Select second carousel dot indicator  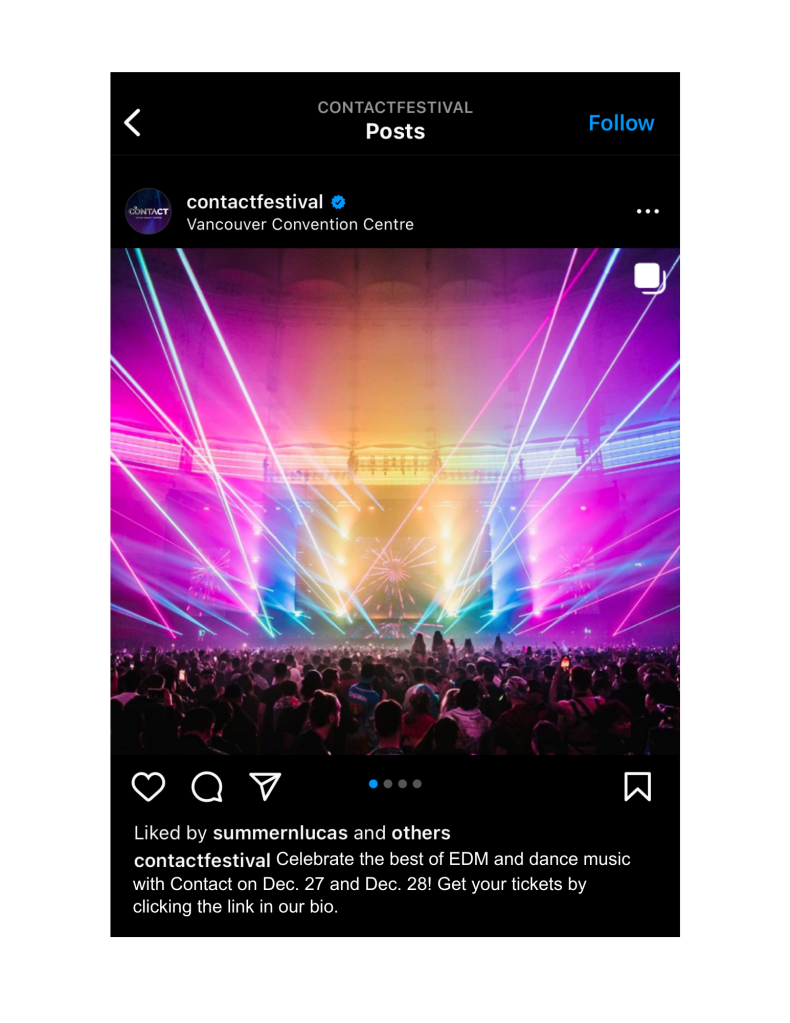click(388, 784)
